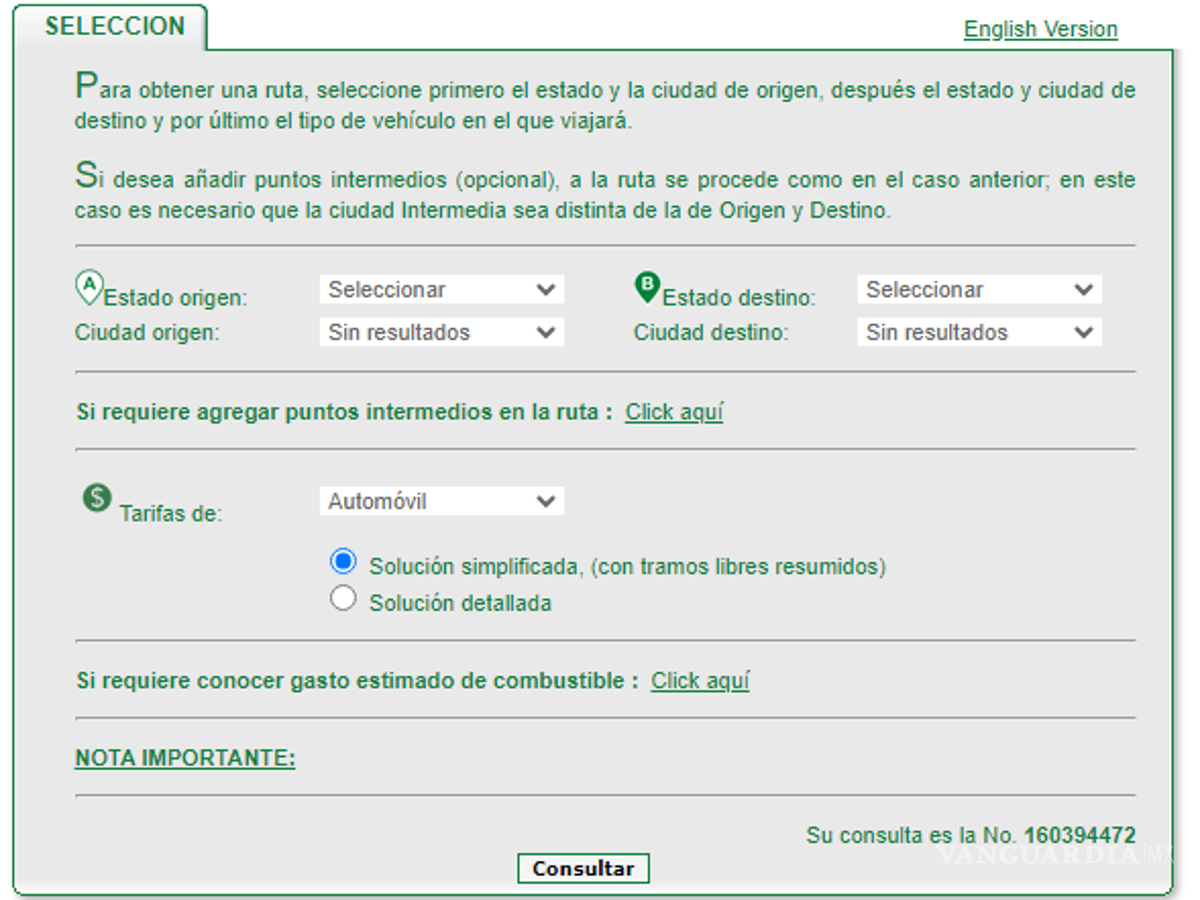Switch to the SELECCION tab
Viewport: 1200px width, 900px height.
tap(112, 27)
